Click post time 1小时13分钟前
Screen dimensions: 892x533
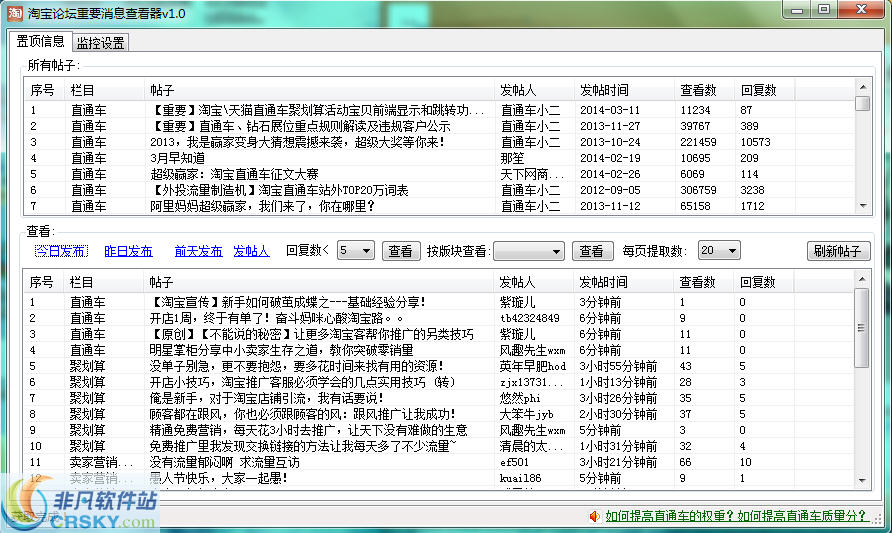[x=618, y=382]
